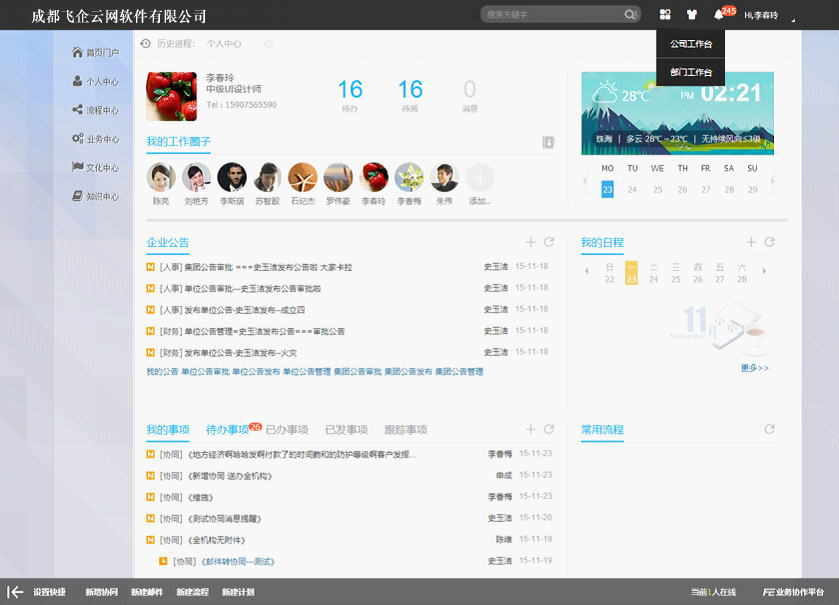Go to previous week in the weather calendar
The image size is (839, 605).
(585, 181)
